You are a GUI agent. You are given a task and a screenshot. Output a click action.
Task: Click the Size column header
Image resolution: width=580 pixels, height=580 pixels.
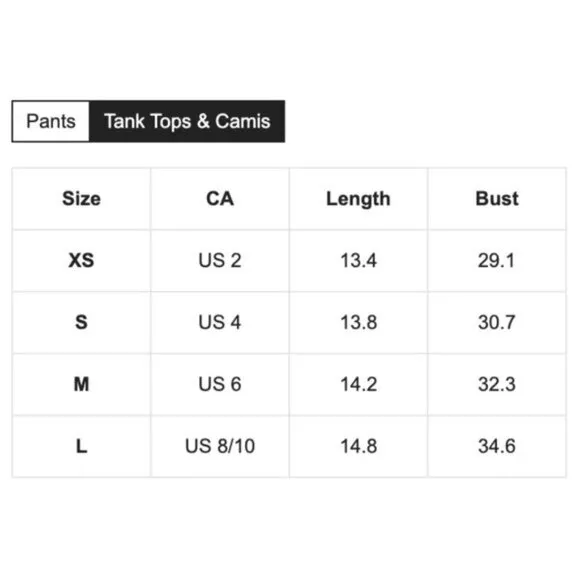[81, 199]
